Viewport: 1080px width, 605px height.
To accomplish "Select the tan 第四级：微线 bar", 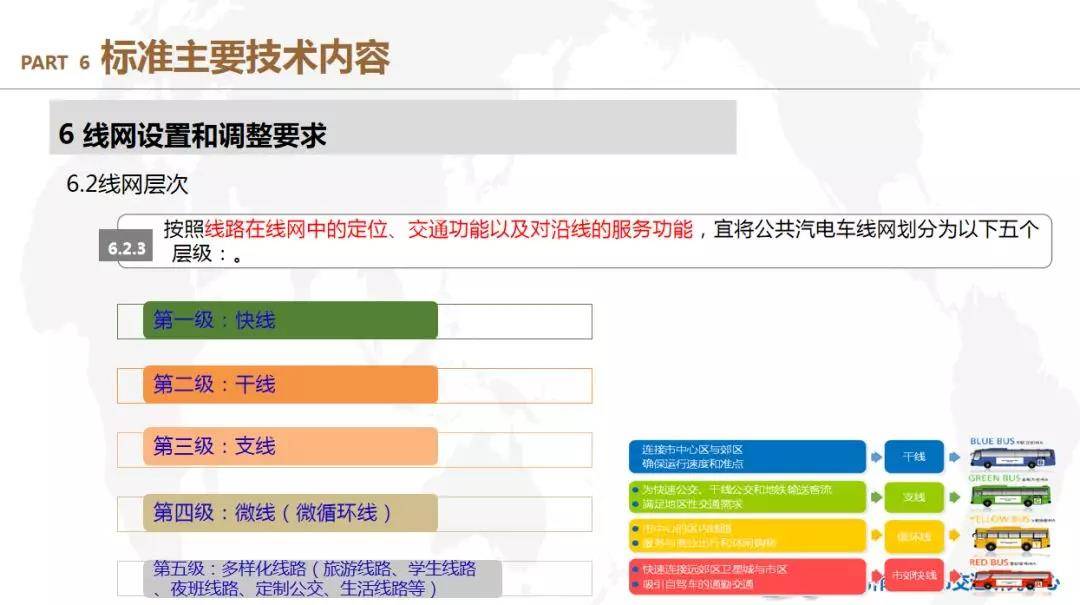I will [290, 513].
